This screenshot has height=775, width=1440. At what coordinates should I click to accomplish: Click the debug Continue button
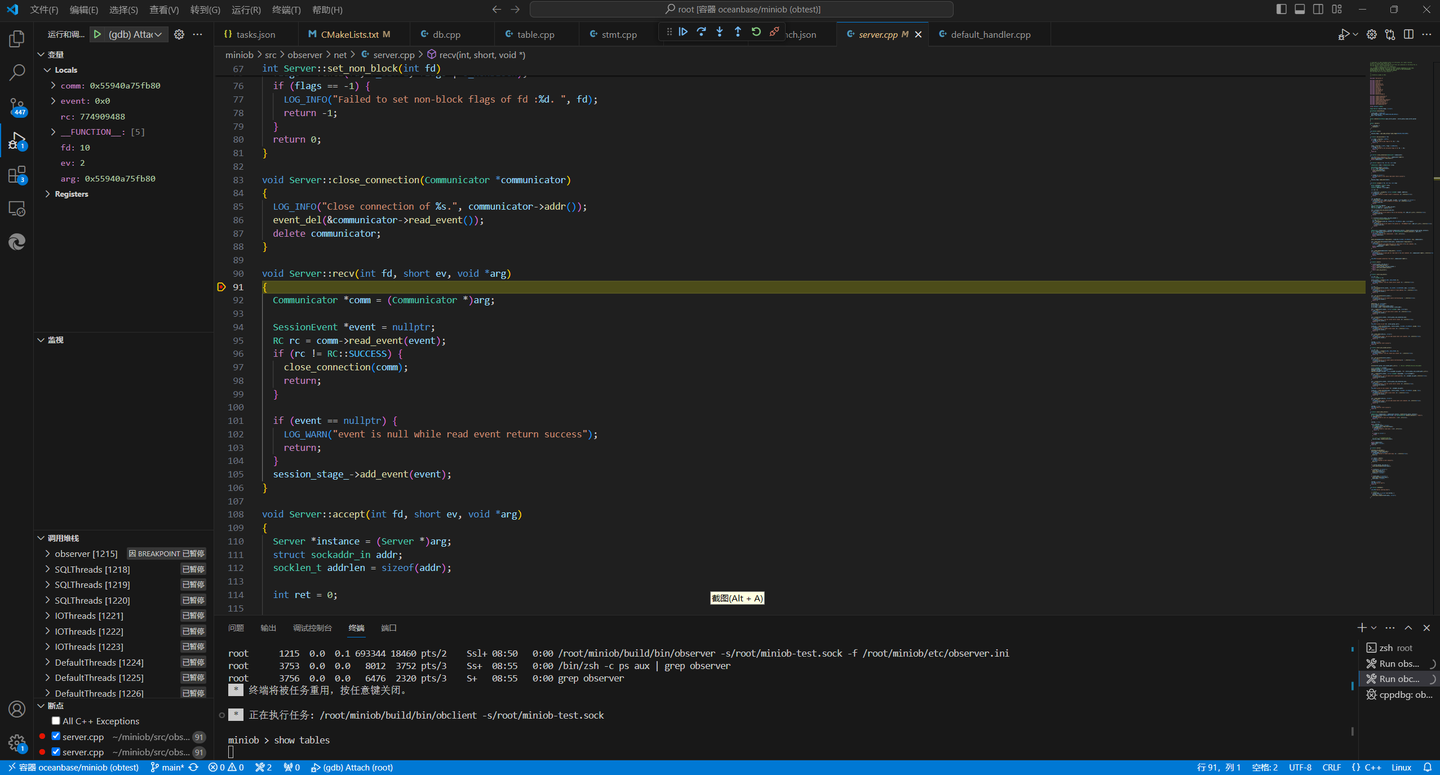(683, 32)
